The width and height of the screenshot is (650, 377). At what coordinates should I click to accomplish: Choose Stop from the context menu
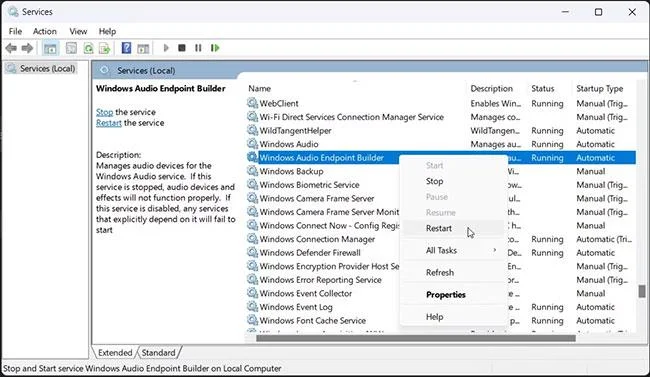coord(454,181)
